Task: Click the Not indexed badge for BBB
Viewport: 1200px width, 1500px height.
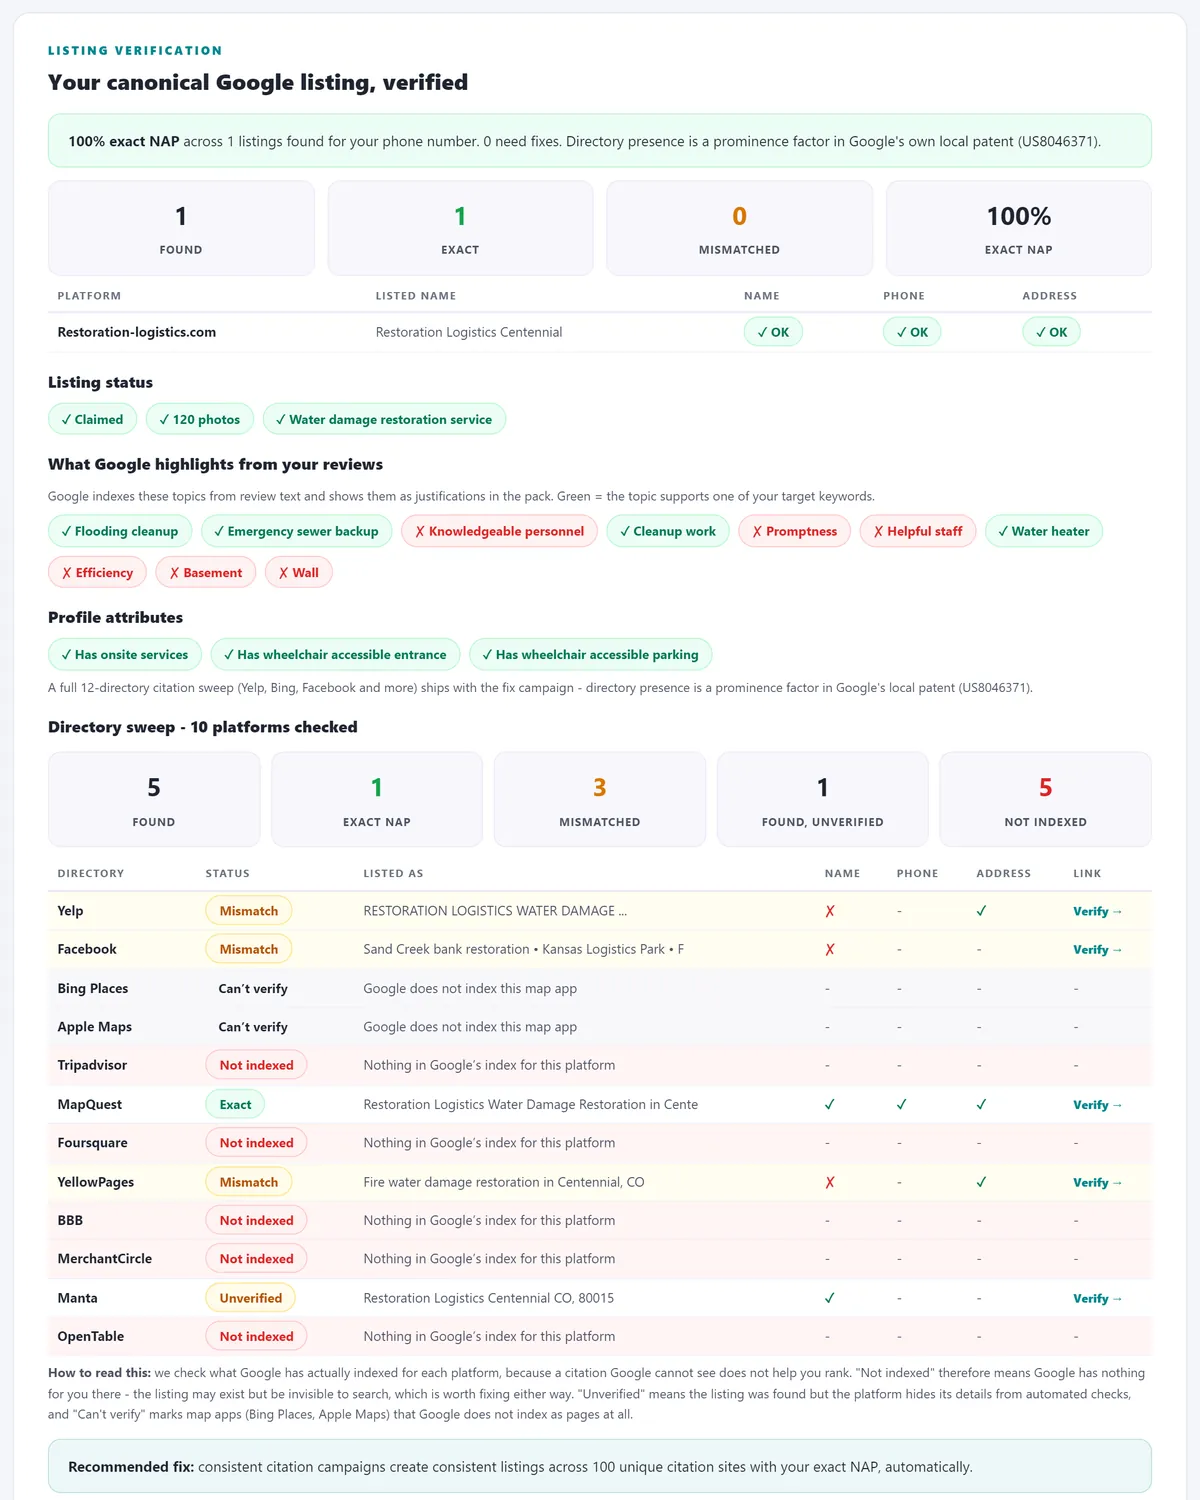Action: point(256,1220)
